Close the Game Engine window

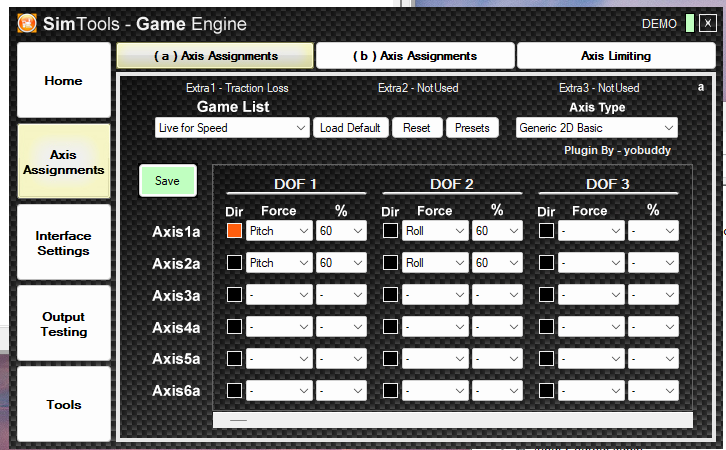[x=708, y=23]
